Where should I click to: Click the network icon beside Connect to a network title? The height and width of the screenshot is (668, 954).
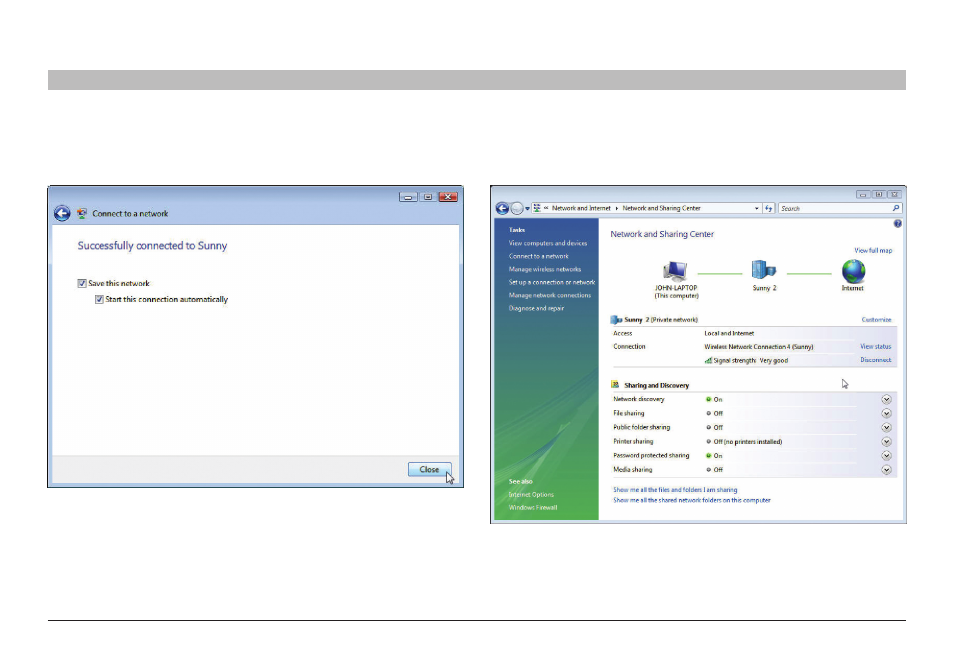[x=82, y=214]
